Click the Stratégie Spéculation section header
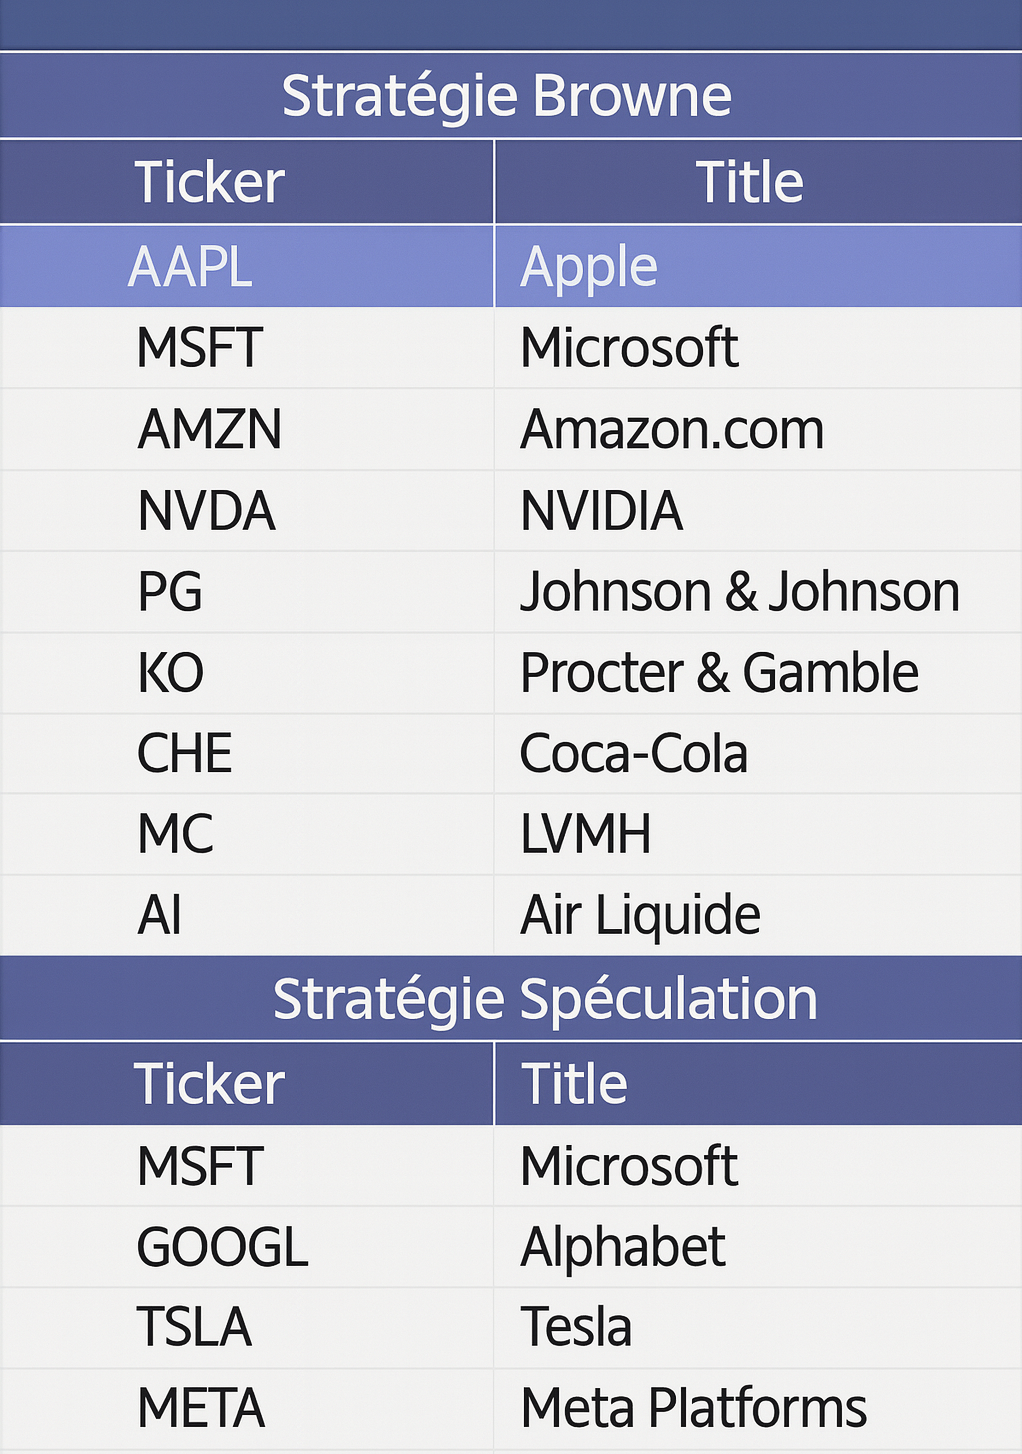The height and width of the screenshot is (1454, 1022). coord(545,999)
